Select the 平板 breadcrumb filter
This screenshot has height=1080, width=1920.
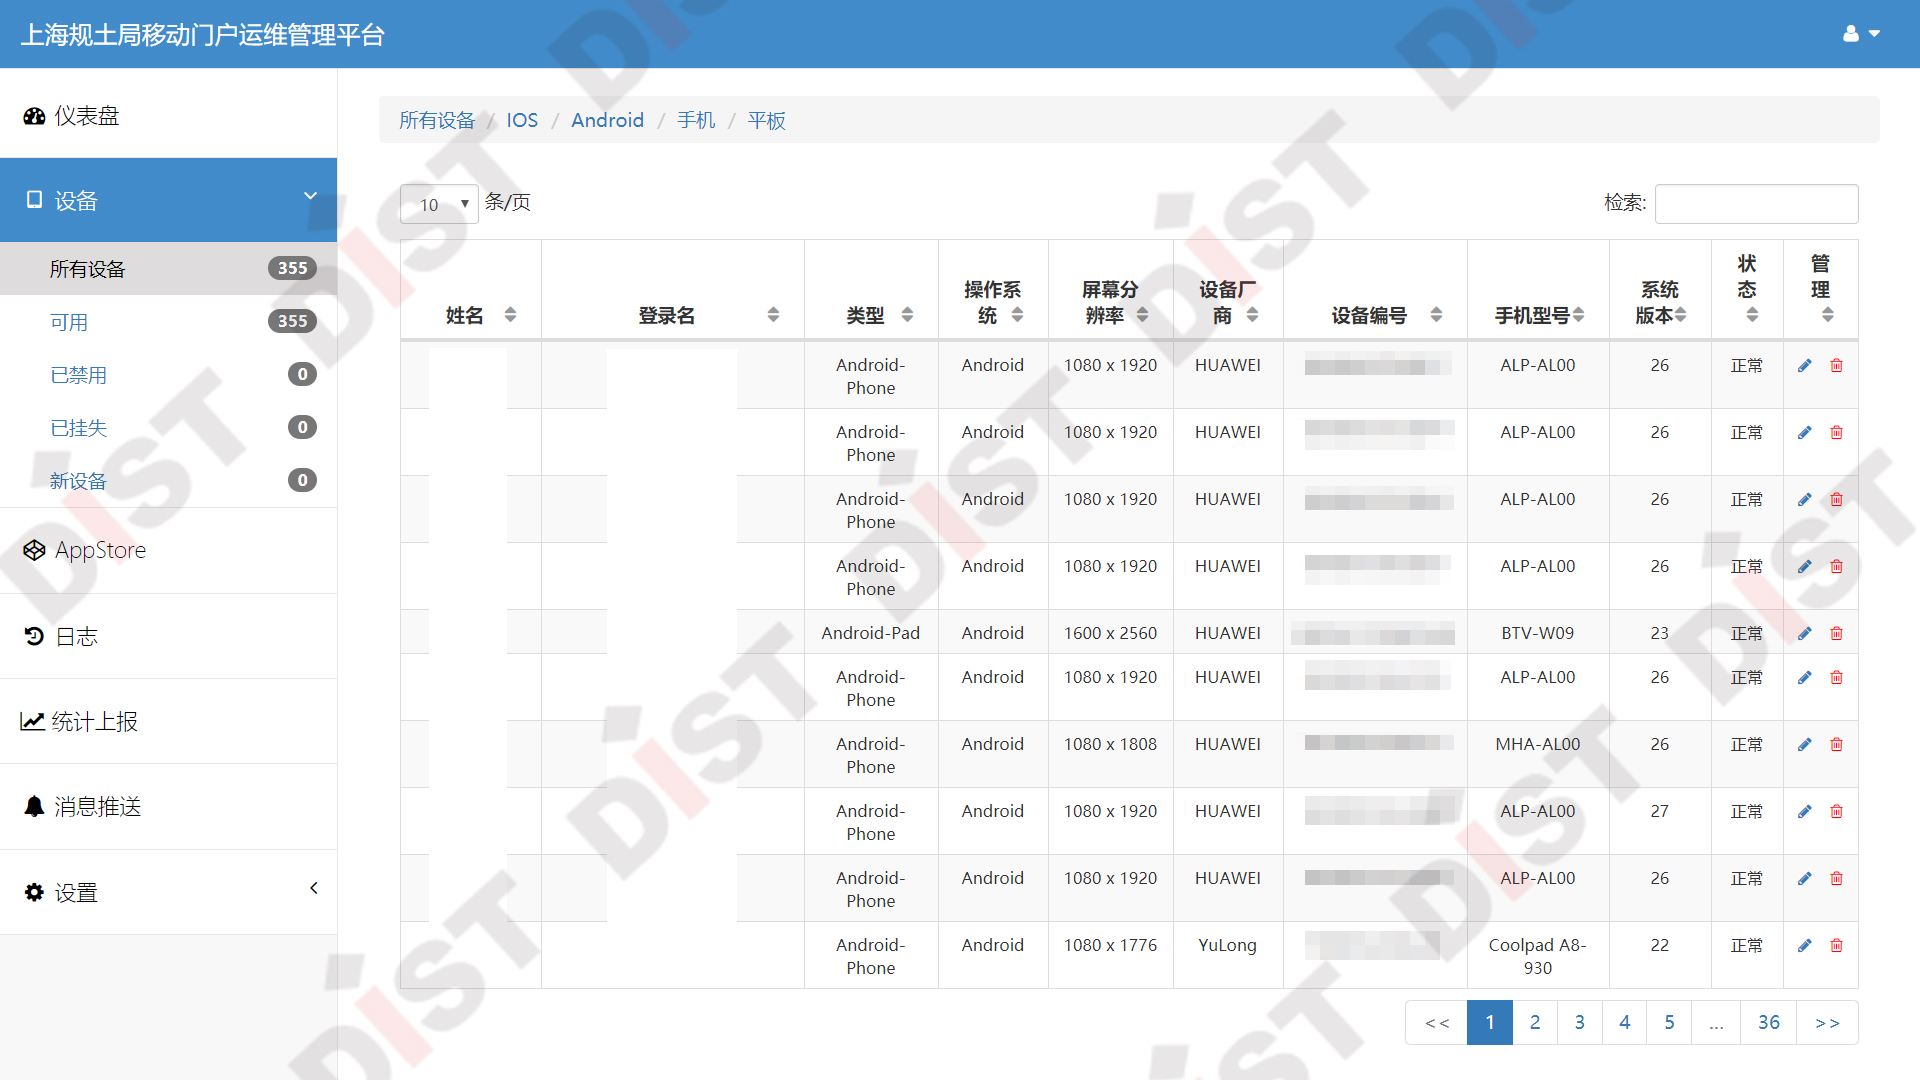pyautogui.click(x=766, y=120)
